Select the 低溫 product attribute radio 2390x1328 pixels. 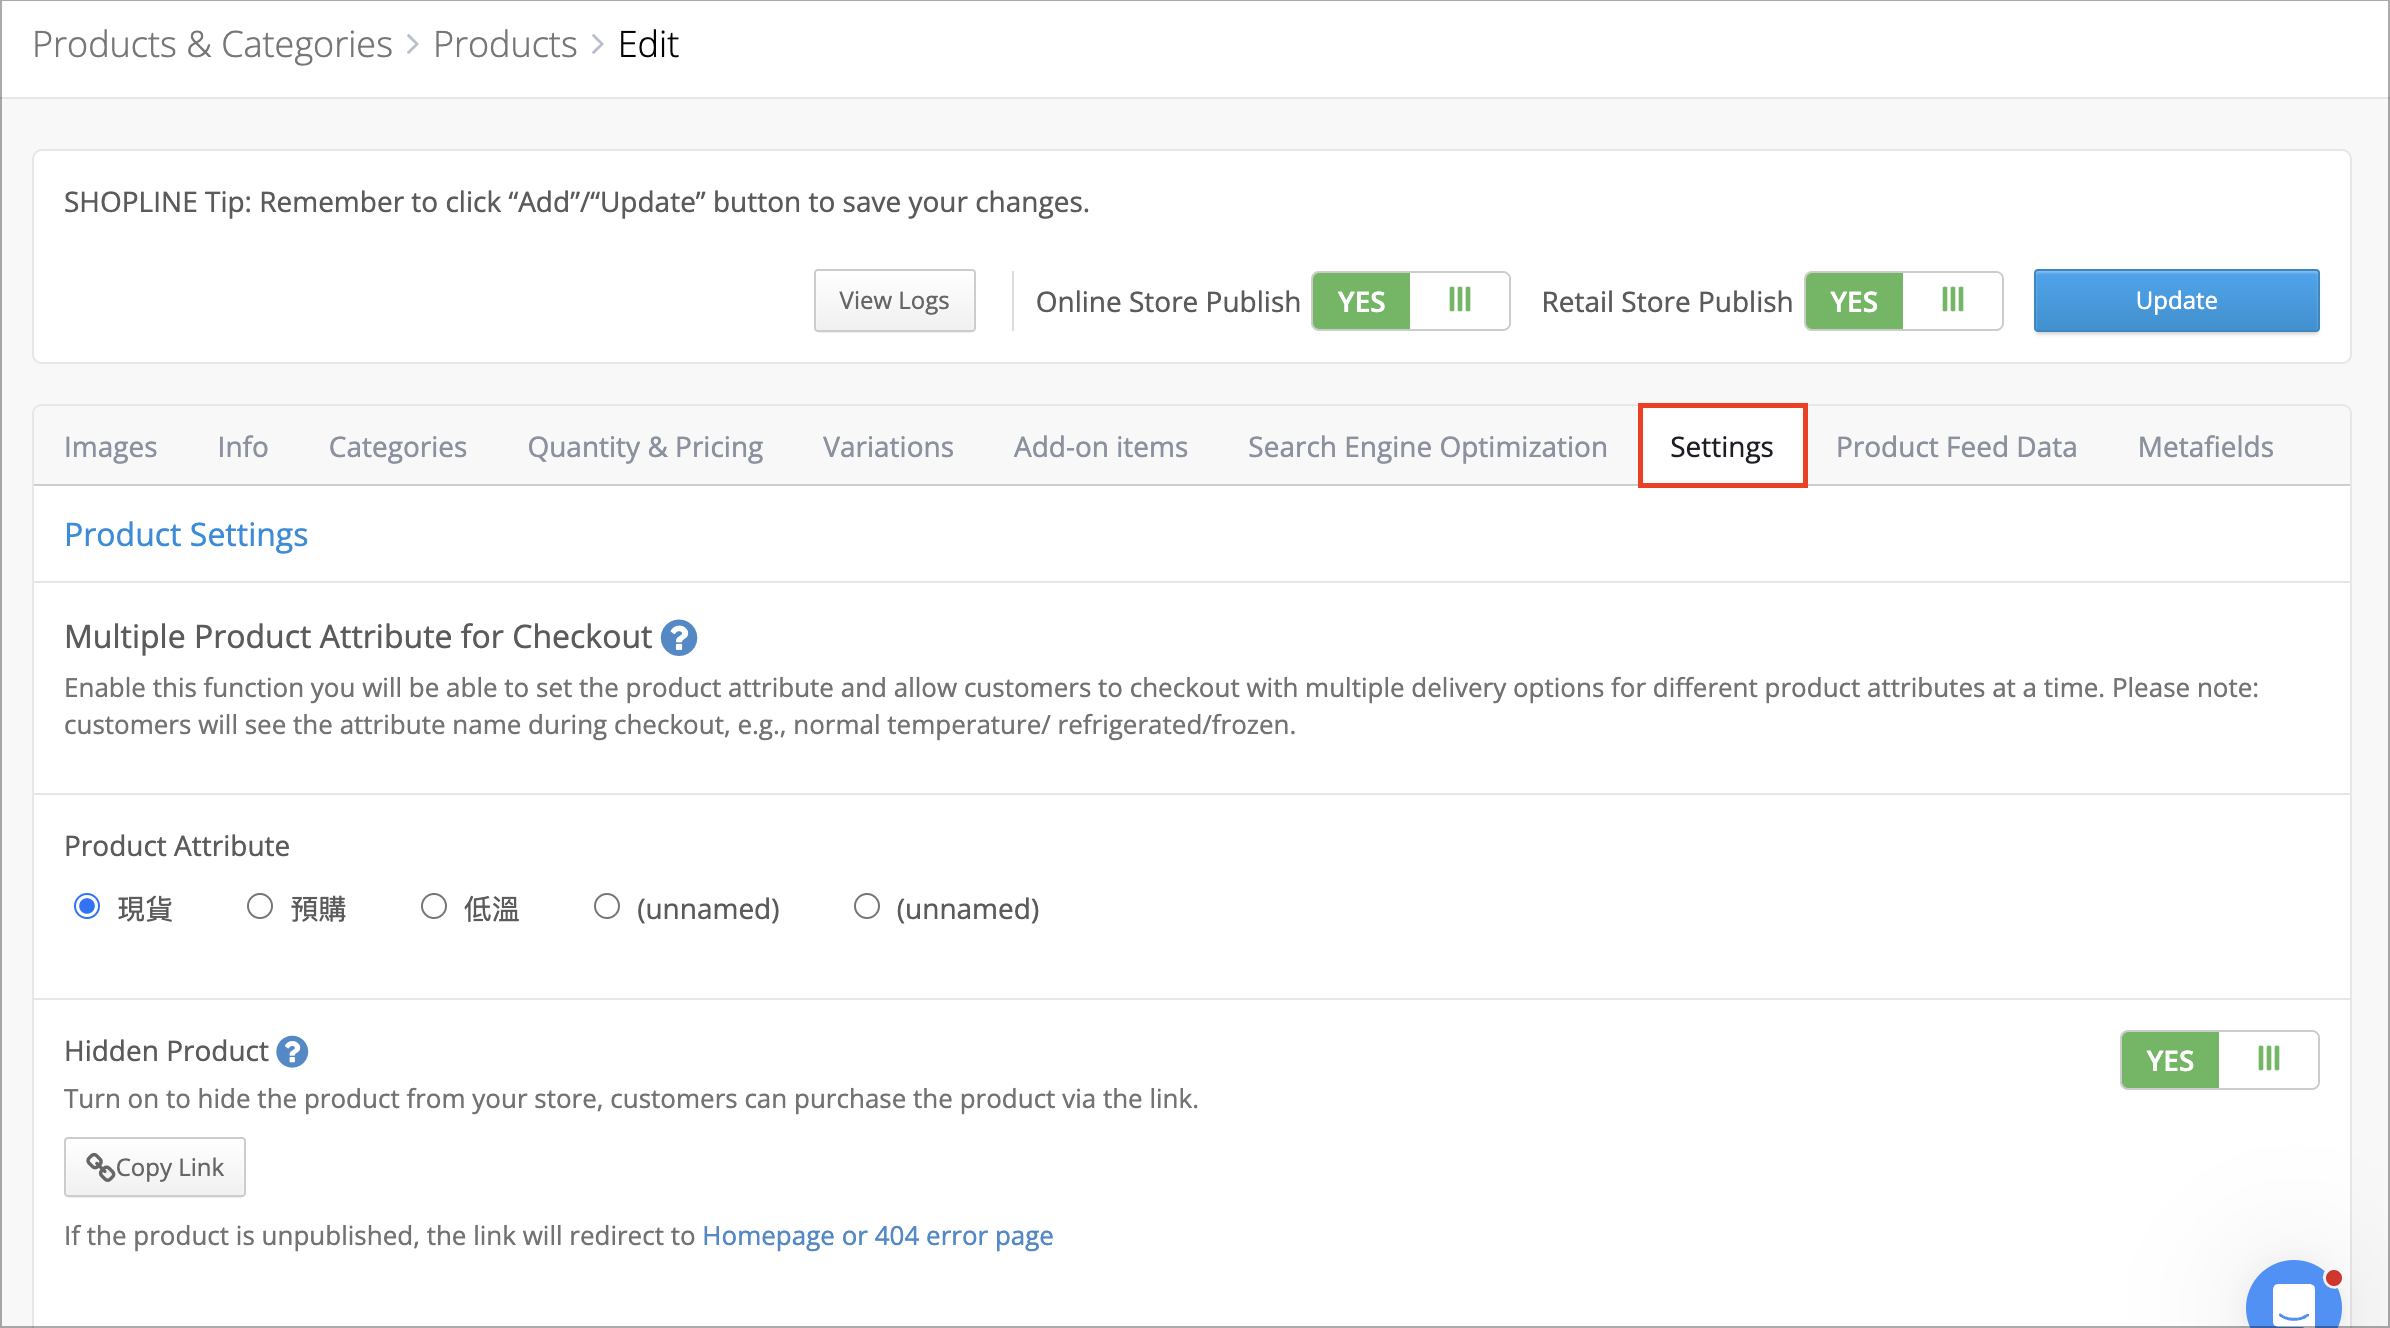coord(433,907)
